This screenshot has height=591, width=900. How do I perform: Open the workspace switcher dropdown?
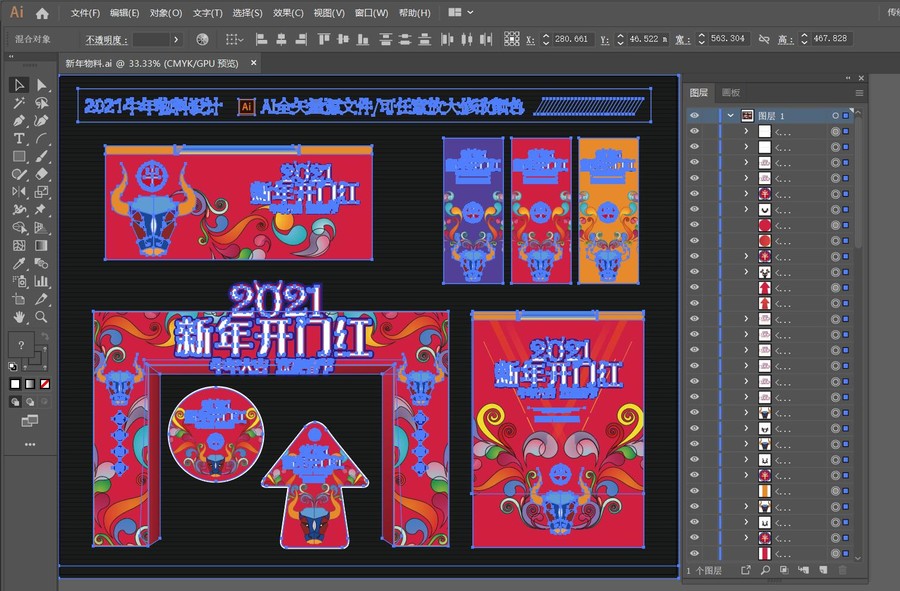pos(461,12)
